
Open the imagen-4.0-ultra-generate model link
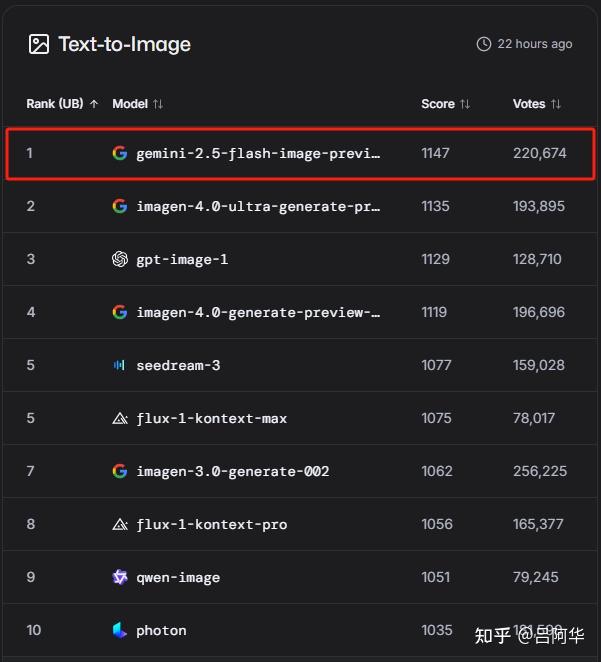[x=258, y=206]
